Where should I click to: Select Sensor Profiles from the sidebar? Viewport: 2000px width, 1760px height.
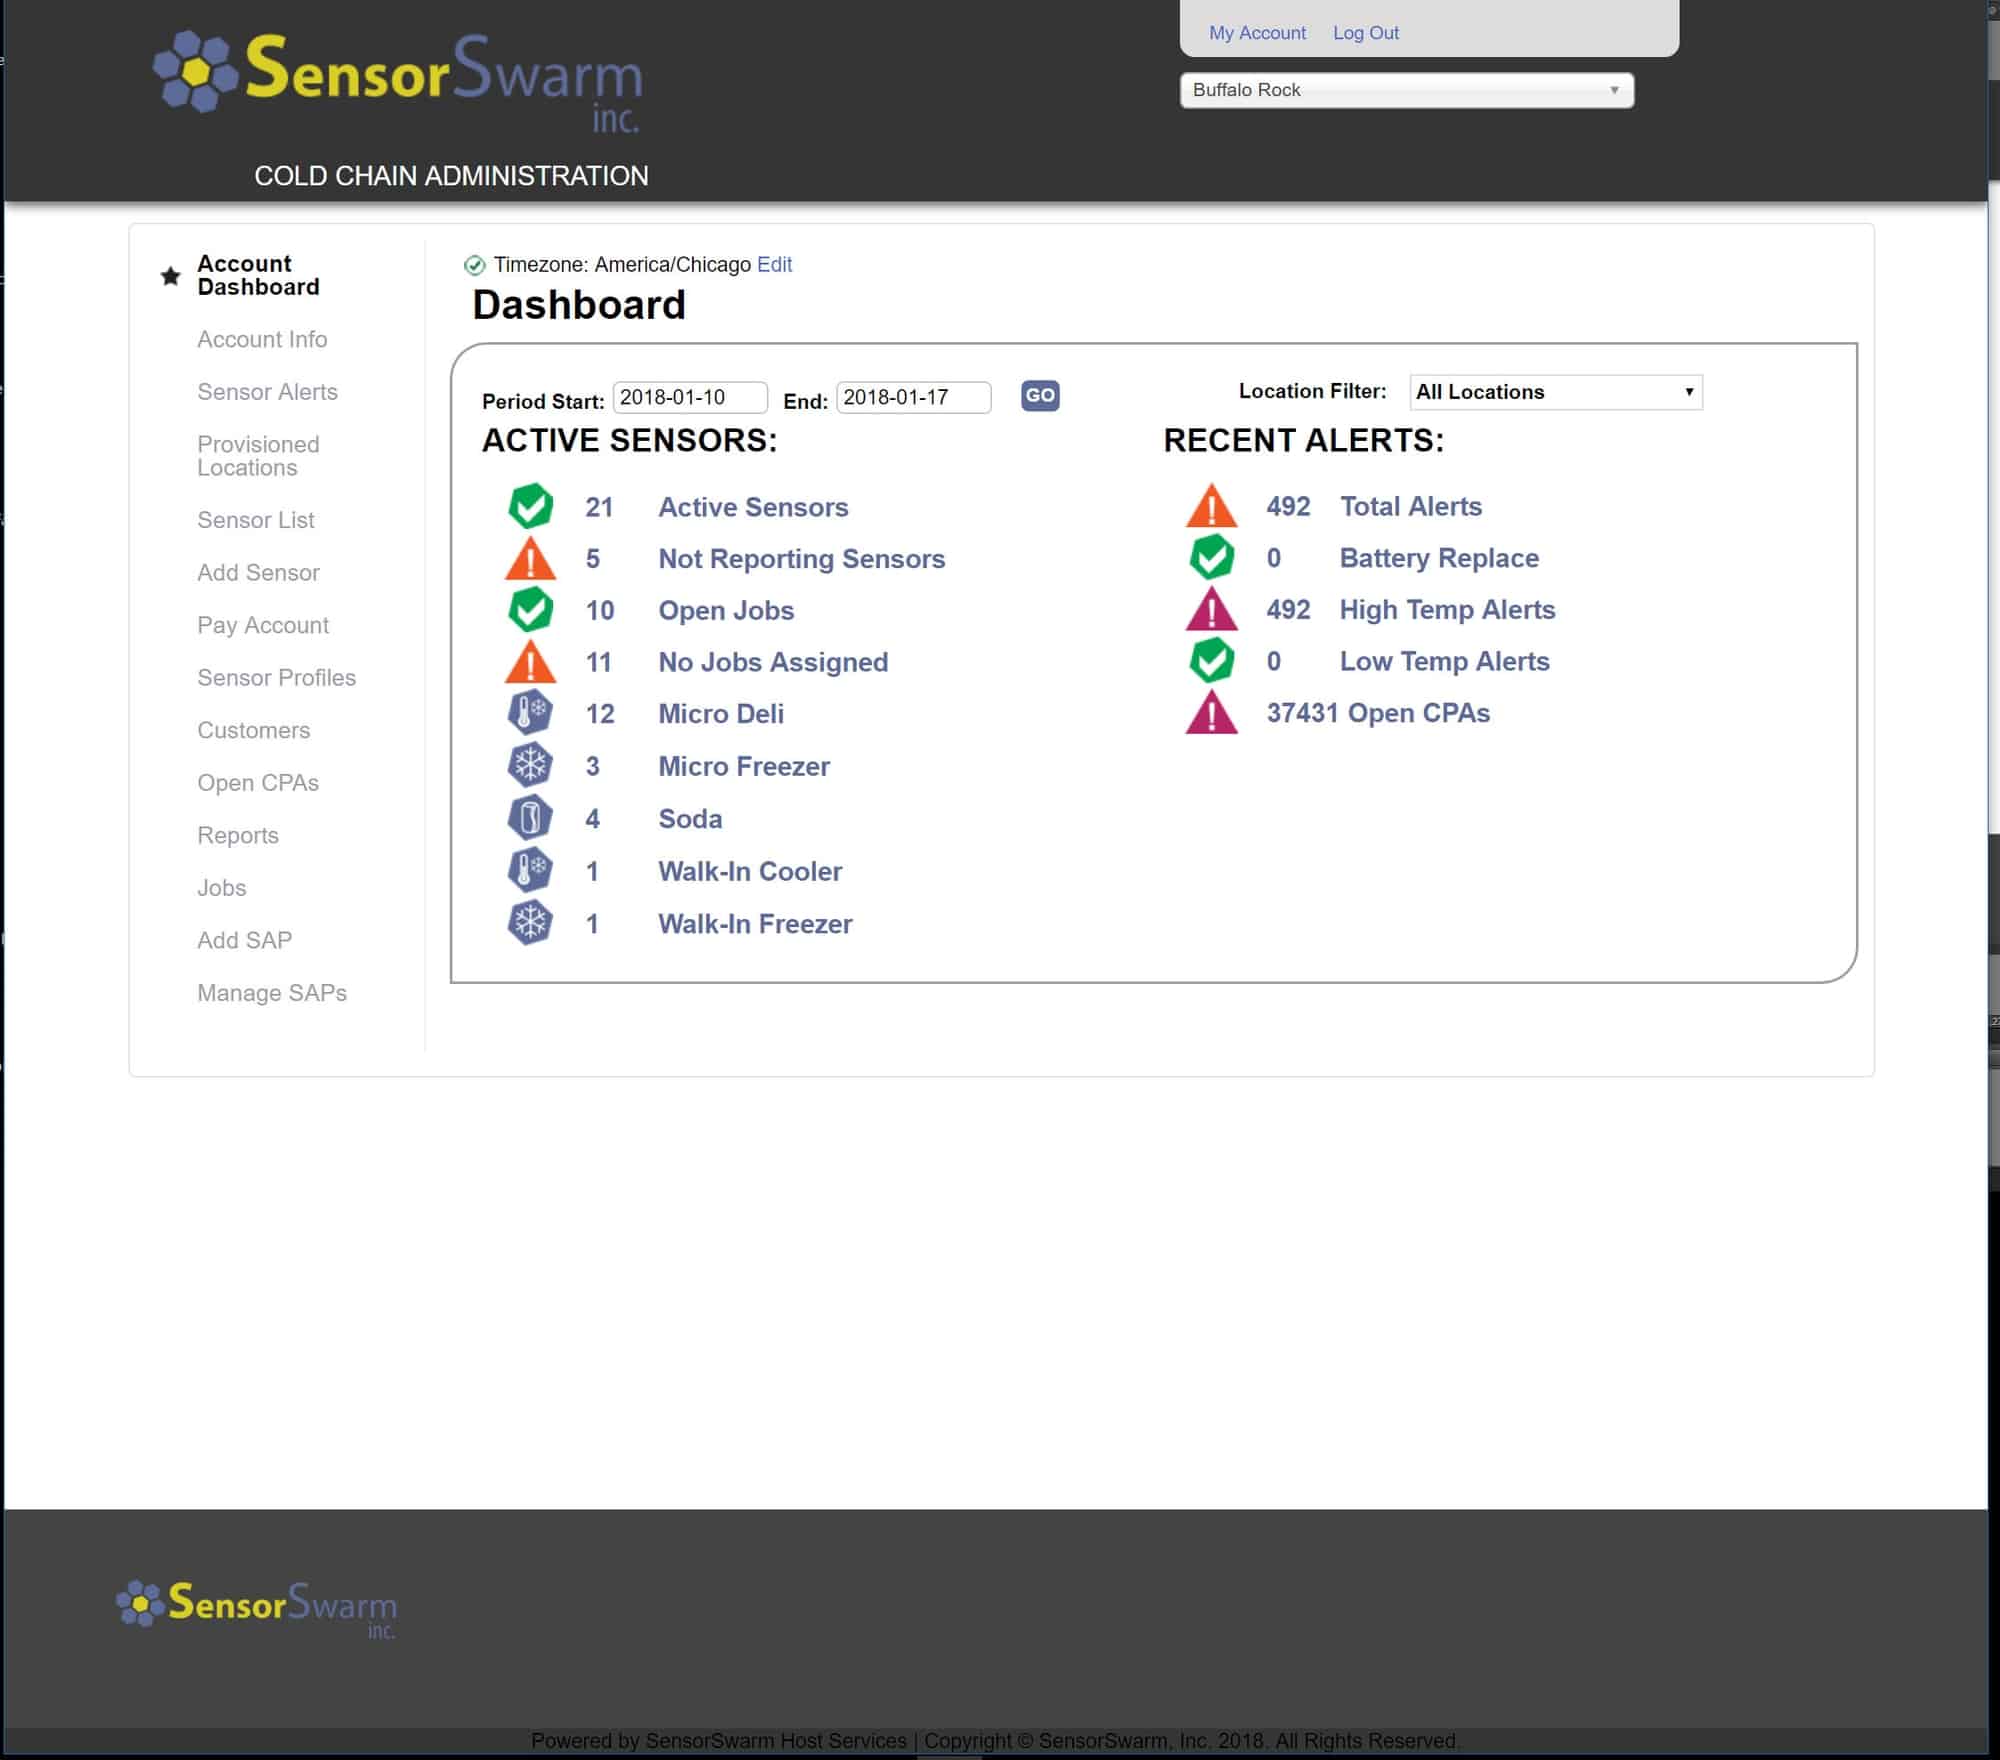[x=276, y=678]
